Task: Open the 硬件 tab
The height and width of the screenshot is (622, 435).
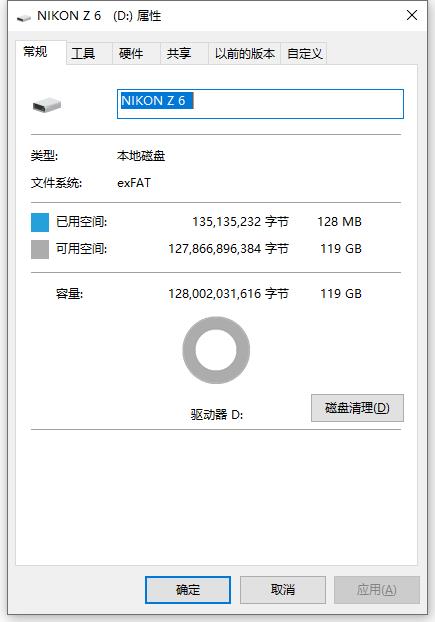Action: [x=131, y=54]
